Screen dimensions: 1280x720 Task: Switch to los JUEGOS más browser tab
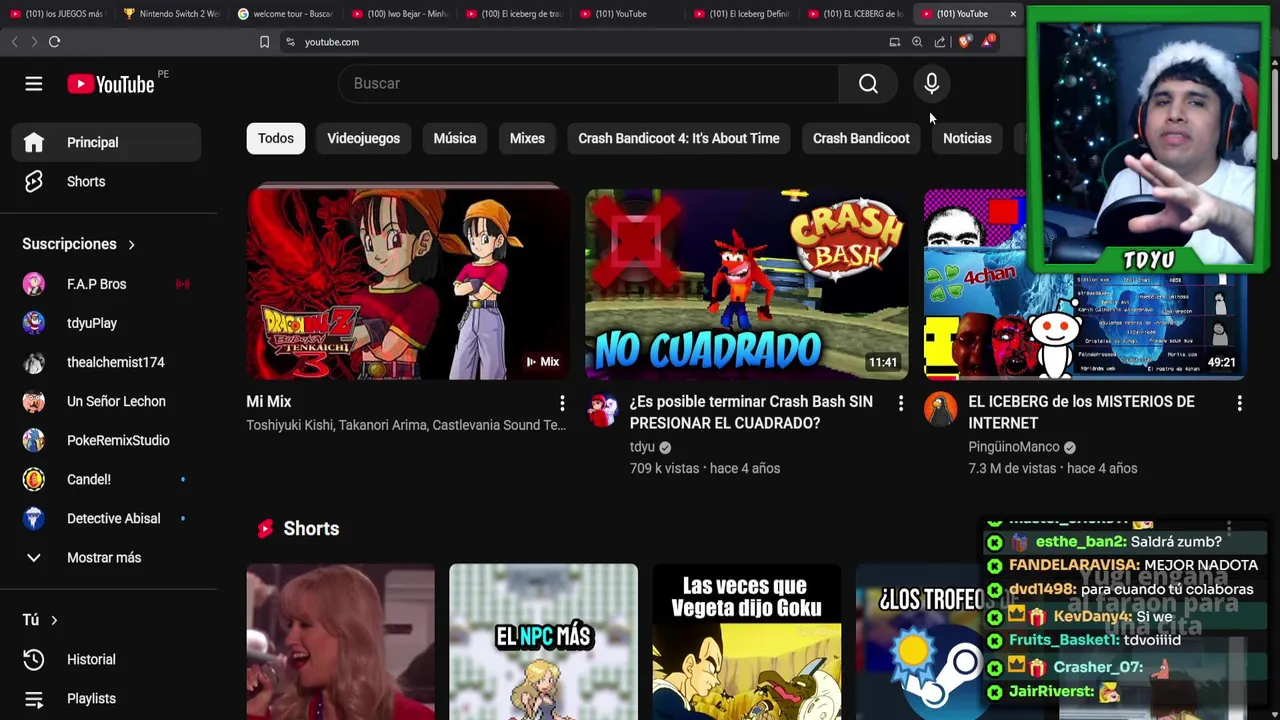[56, 14]
